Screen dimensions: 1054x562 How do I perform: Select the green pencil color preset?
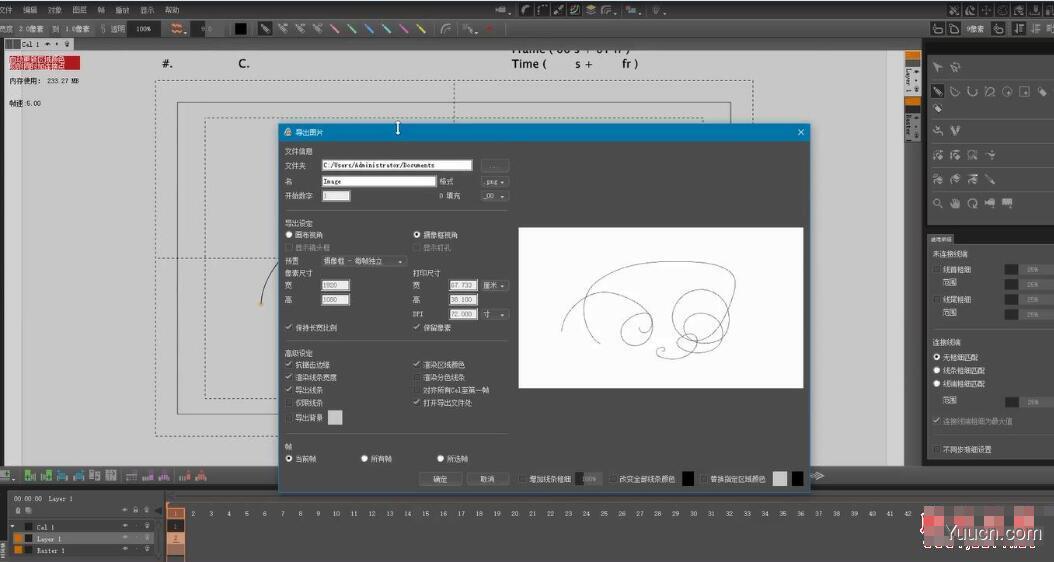point(352,29)
